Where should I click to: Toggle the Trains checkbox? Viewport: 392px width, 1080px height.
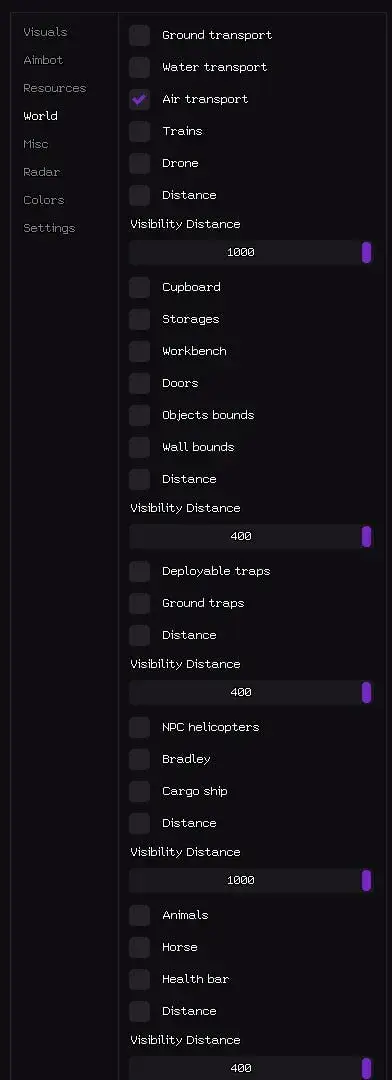pos(139,131)
